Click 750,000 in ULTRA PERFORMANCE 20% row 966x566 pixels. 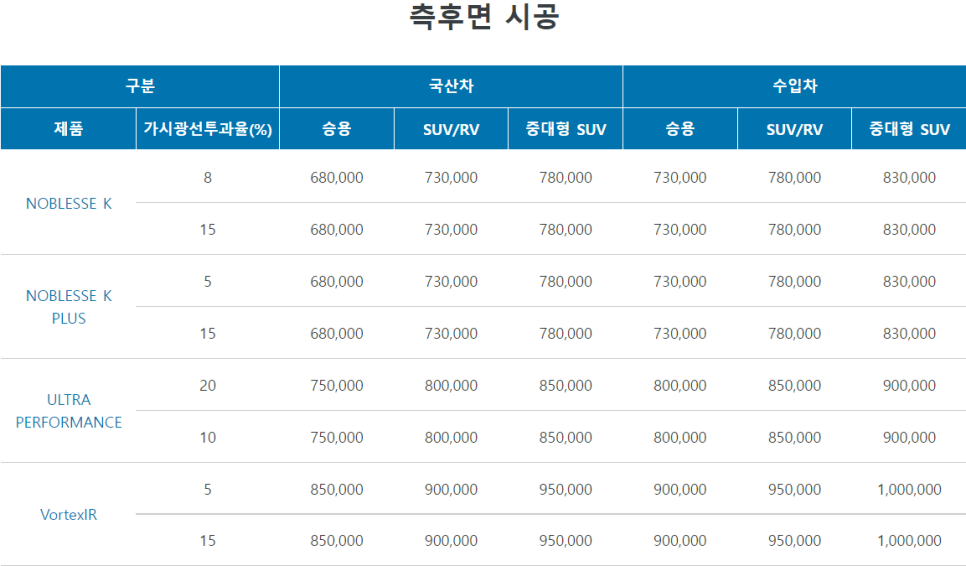337,386
